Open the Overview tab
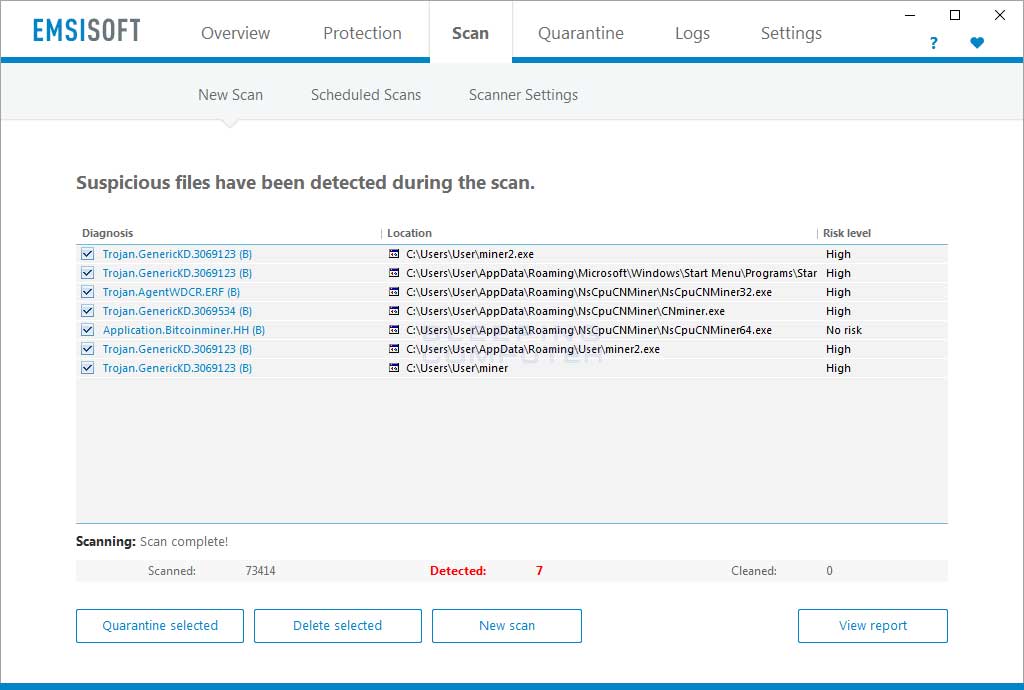The image size is (1024, 690). tap(235, 33)
